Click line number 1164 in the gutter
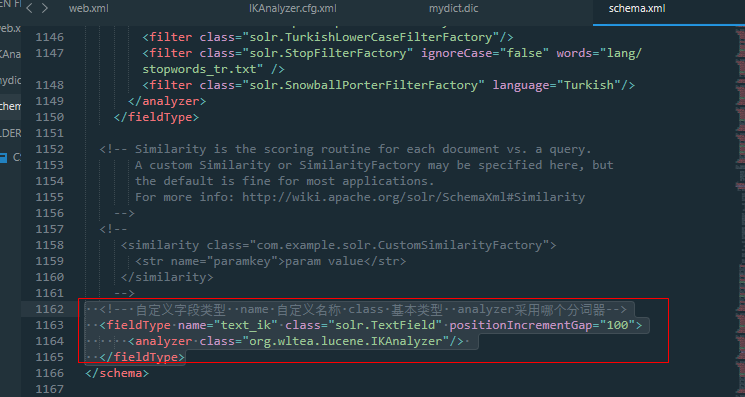 click(x=49, y=341)
